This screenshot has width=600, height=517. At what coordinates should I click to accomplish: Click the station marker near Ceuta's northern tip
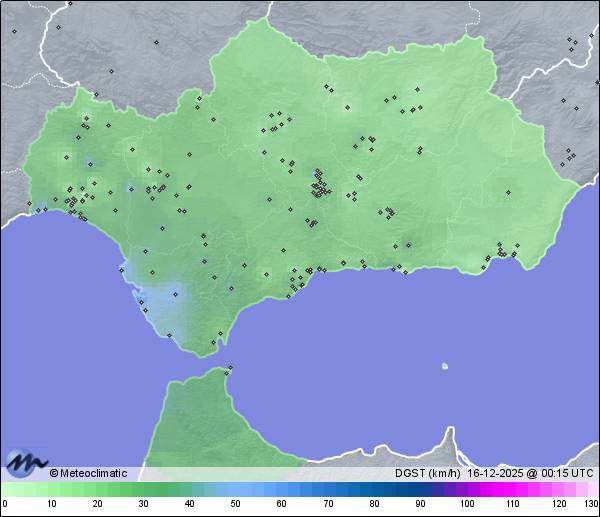click(229, 369)
